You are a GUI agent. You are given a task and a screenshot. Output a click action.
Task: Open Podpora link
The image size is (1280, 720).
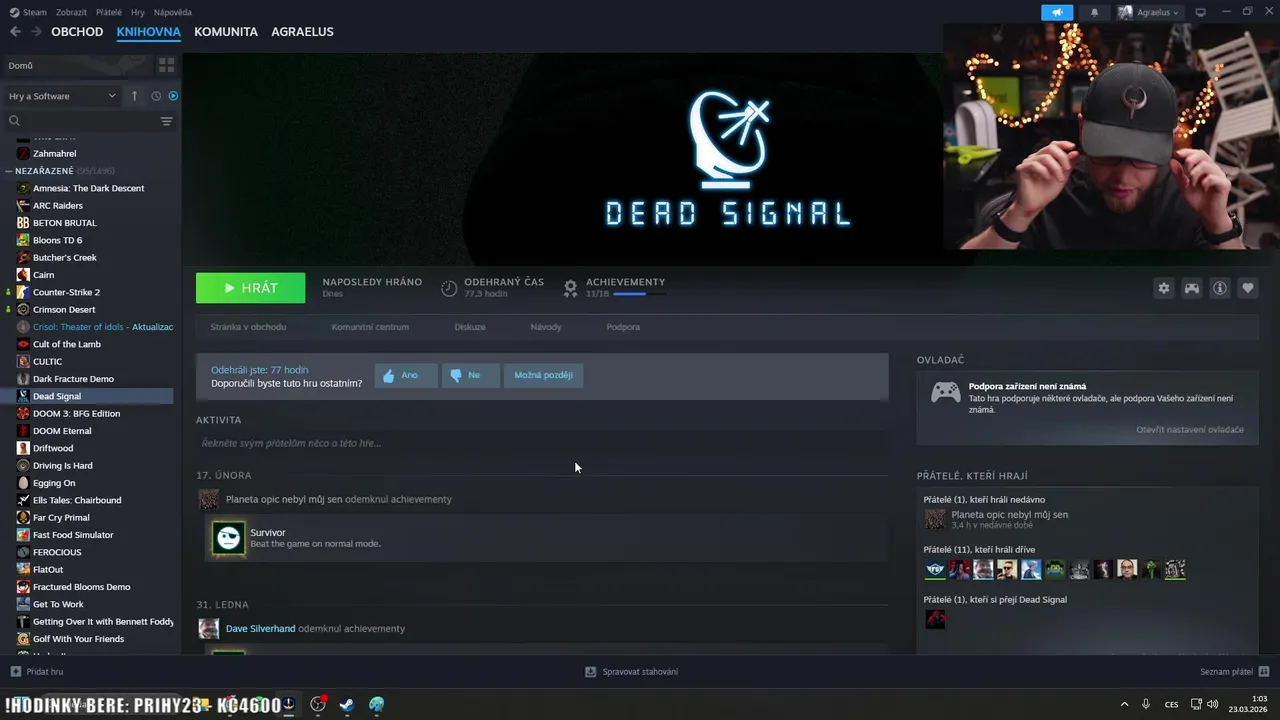point(623,327)
